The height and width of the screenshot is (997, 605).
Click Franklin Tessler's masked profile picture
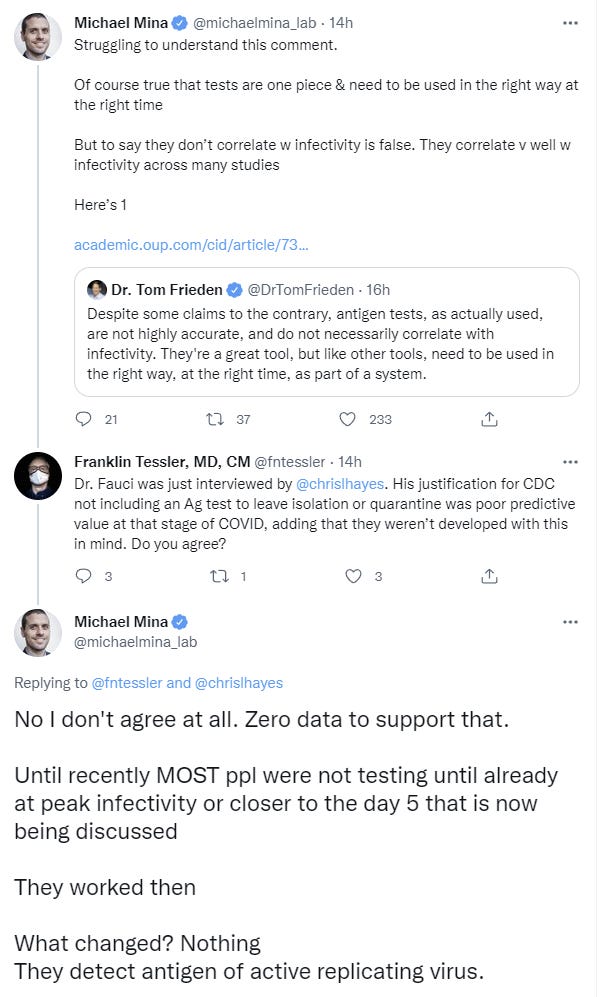tap(38, 476)
